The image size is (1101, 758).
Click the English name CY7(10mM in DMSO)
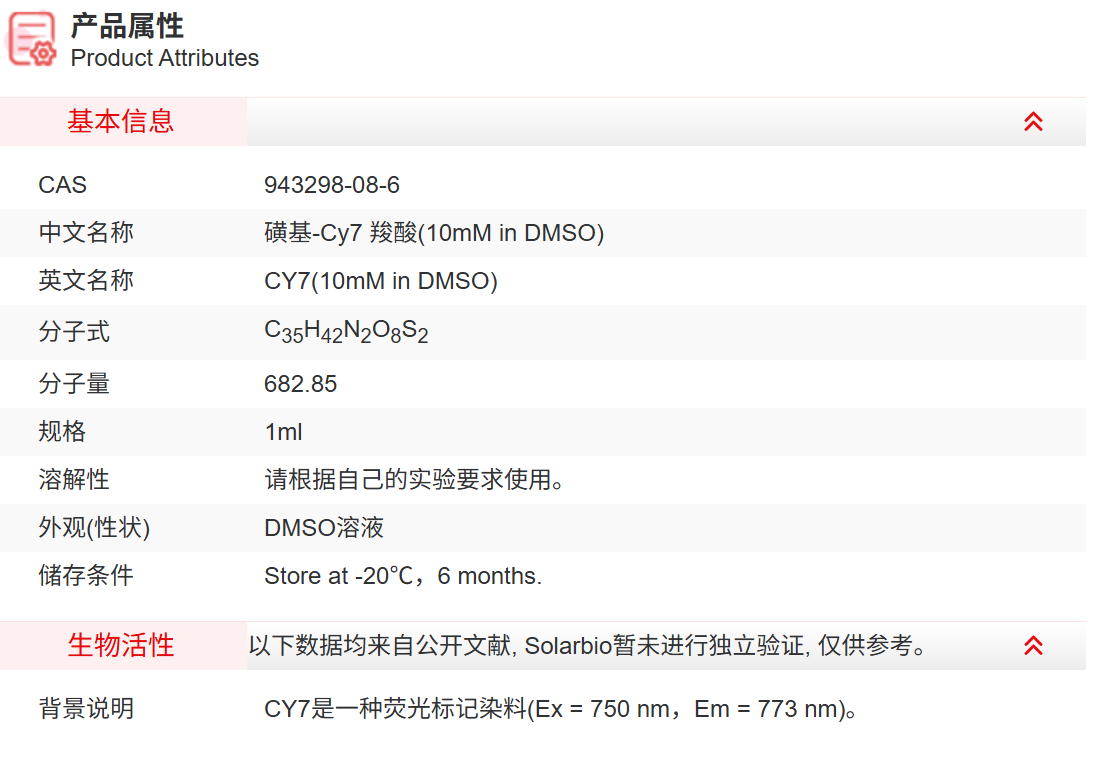381,281
